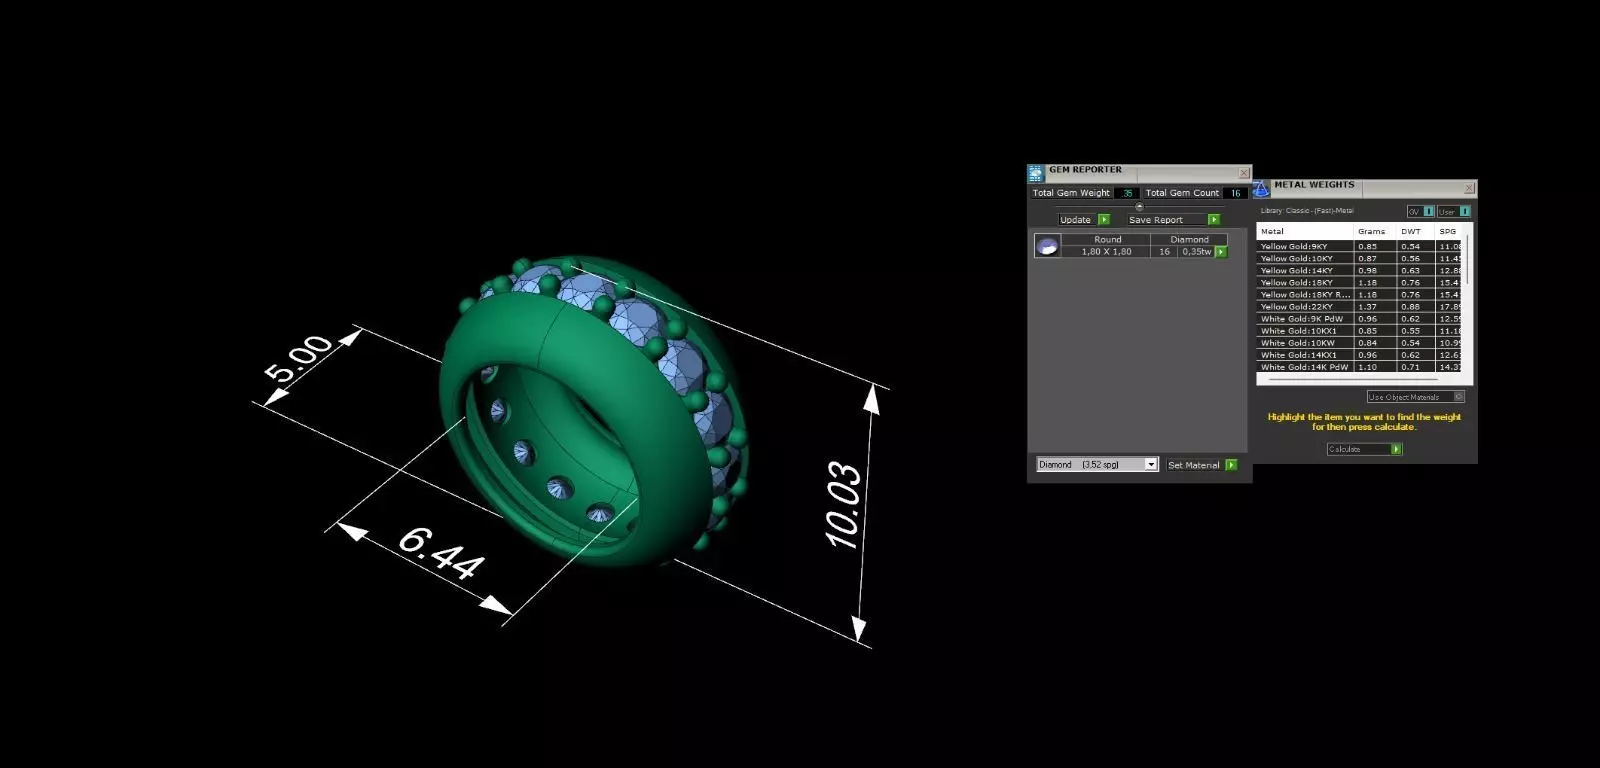Viewport: 1600px width, 768px height.
Task: Click the green arrow beside Save Report
Action: click(x=1214, y=220)
